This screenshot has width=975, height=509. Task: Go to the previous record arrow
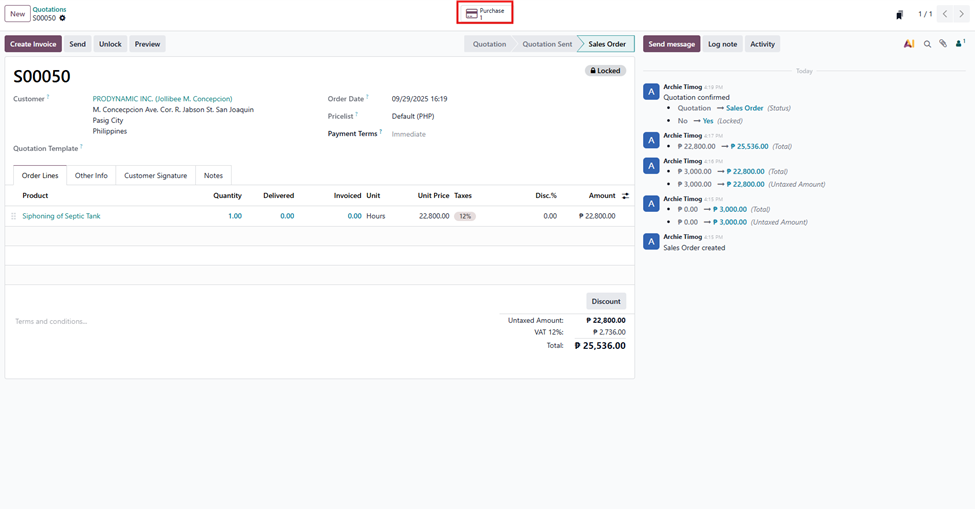945,14
